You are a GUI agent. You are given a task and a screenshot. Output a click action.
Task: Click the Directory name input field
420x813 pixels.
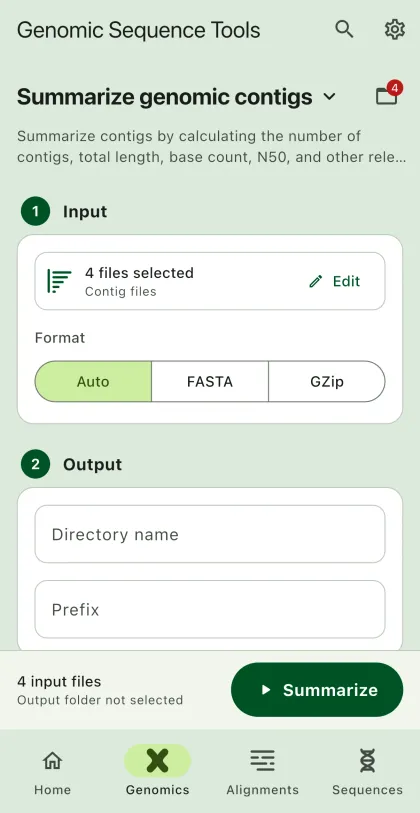tap(210, 534)
